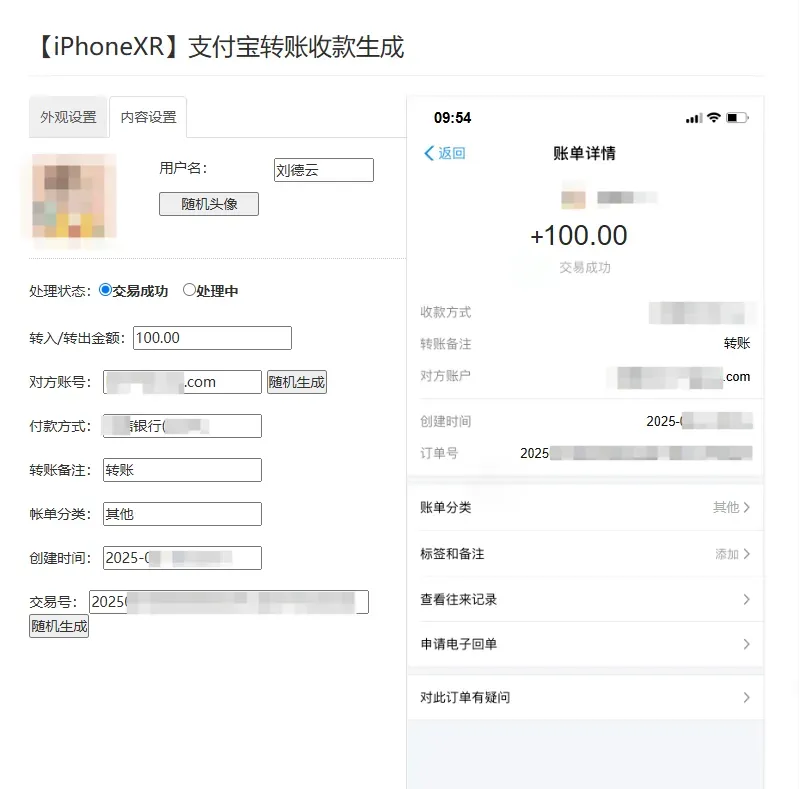Select the 处理中 radio button
The image size is (799, 789).
coord(189,290)
